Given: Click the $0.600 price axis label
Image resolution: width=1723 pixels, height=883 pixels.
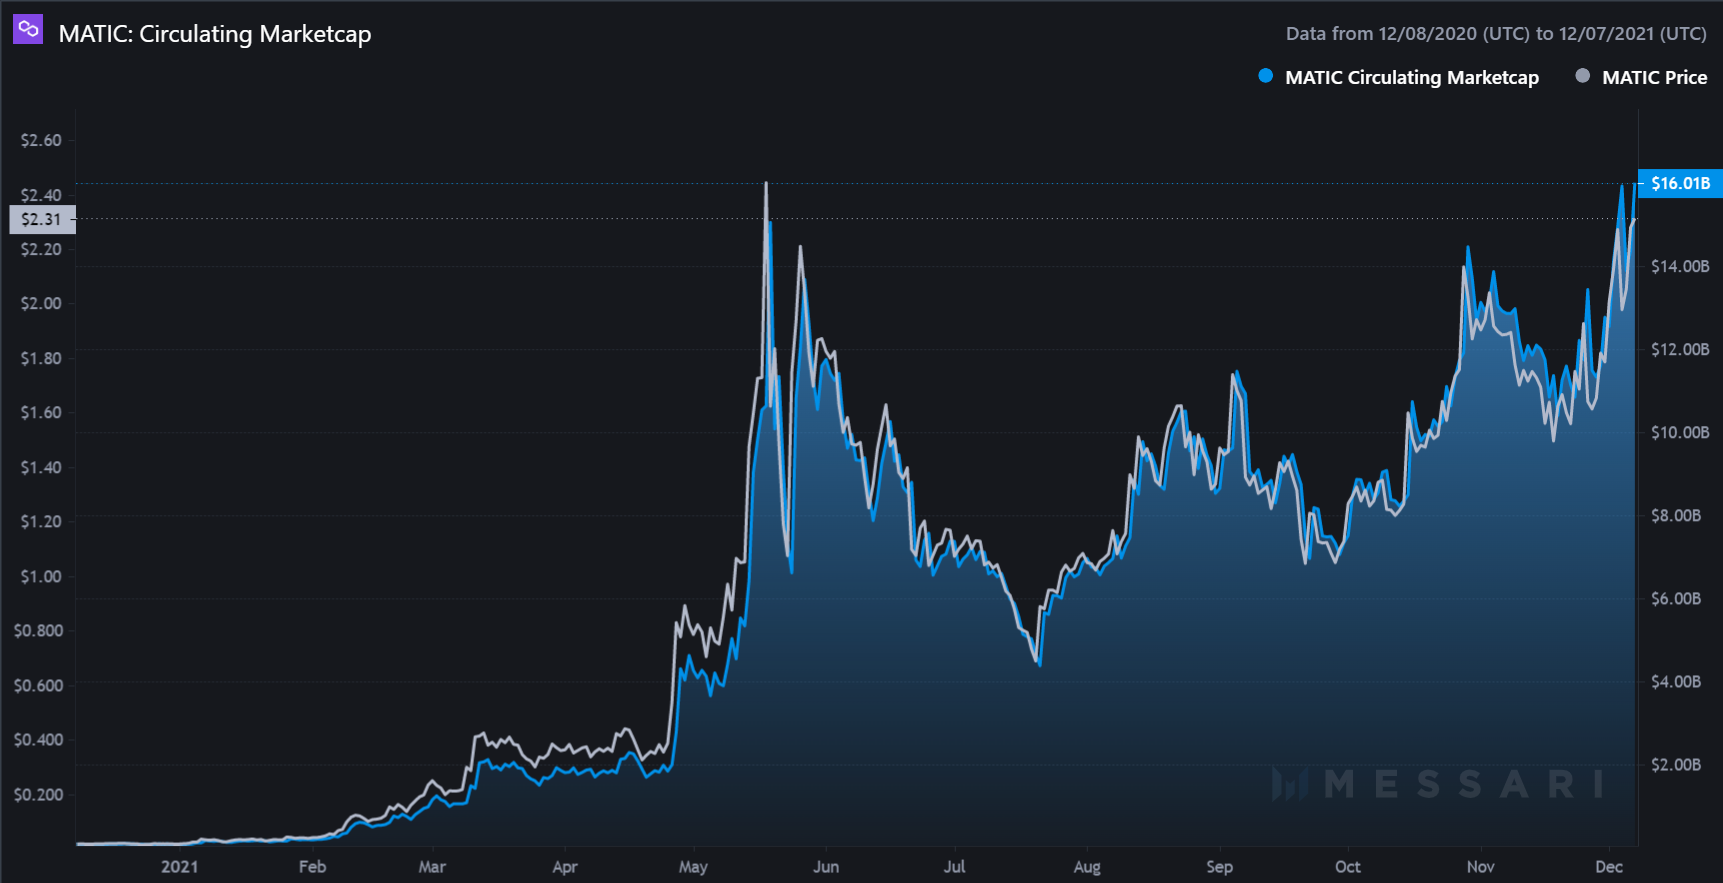Looking at the screenshot, I should click(x=38, y=685).
